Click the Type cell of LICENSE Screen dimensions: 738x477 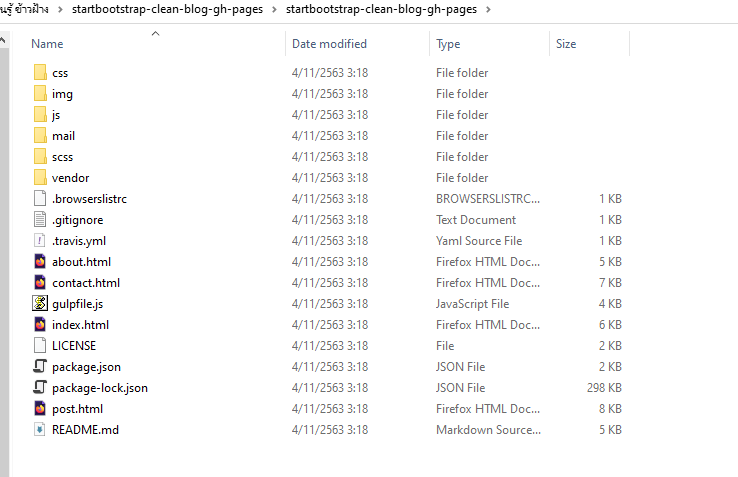point(445,346)
